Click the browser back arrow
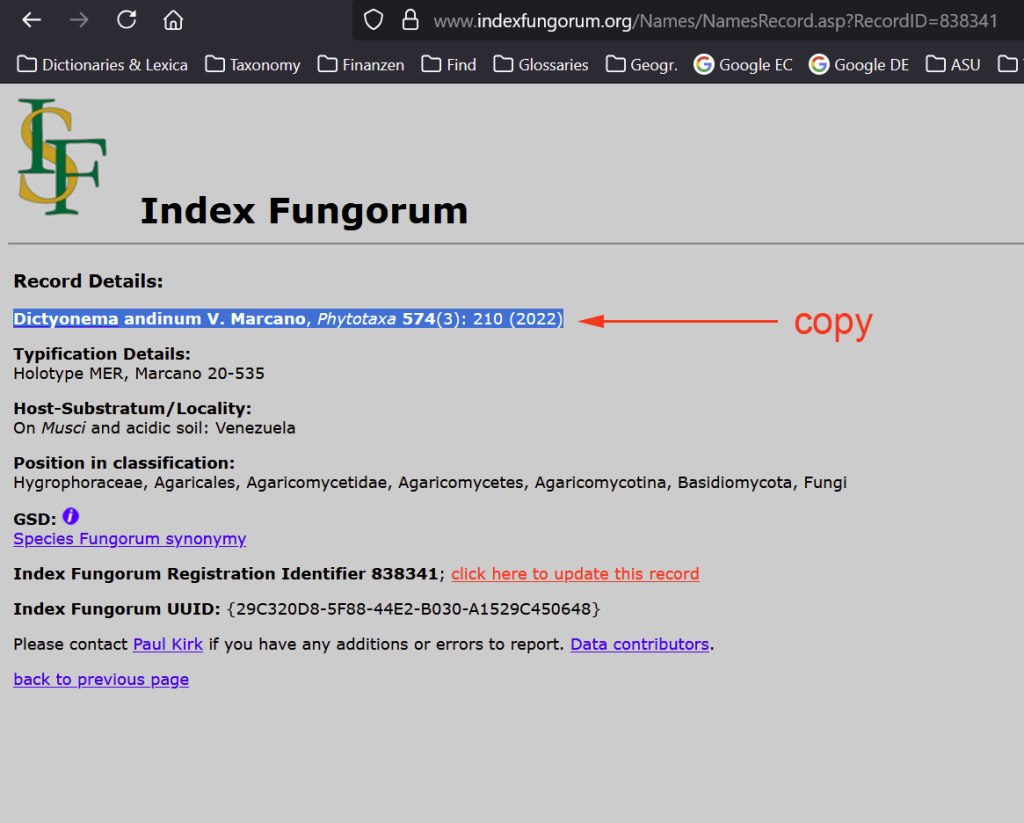 (x=32, y=20)
